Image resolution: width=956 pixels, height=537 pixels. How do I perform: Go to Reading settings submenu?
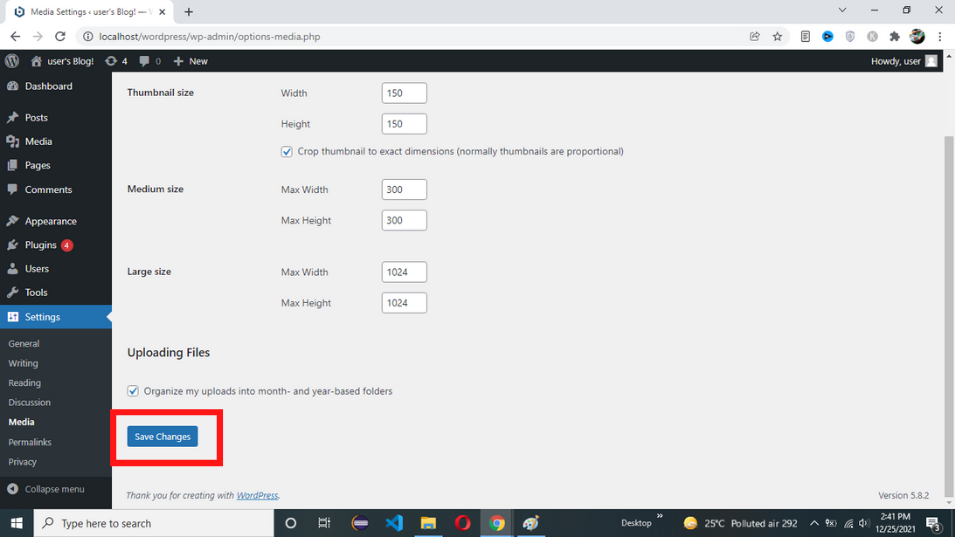point(24,383)
